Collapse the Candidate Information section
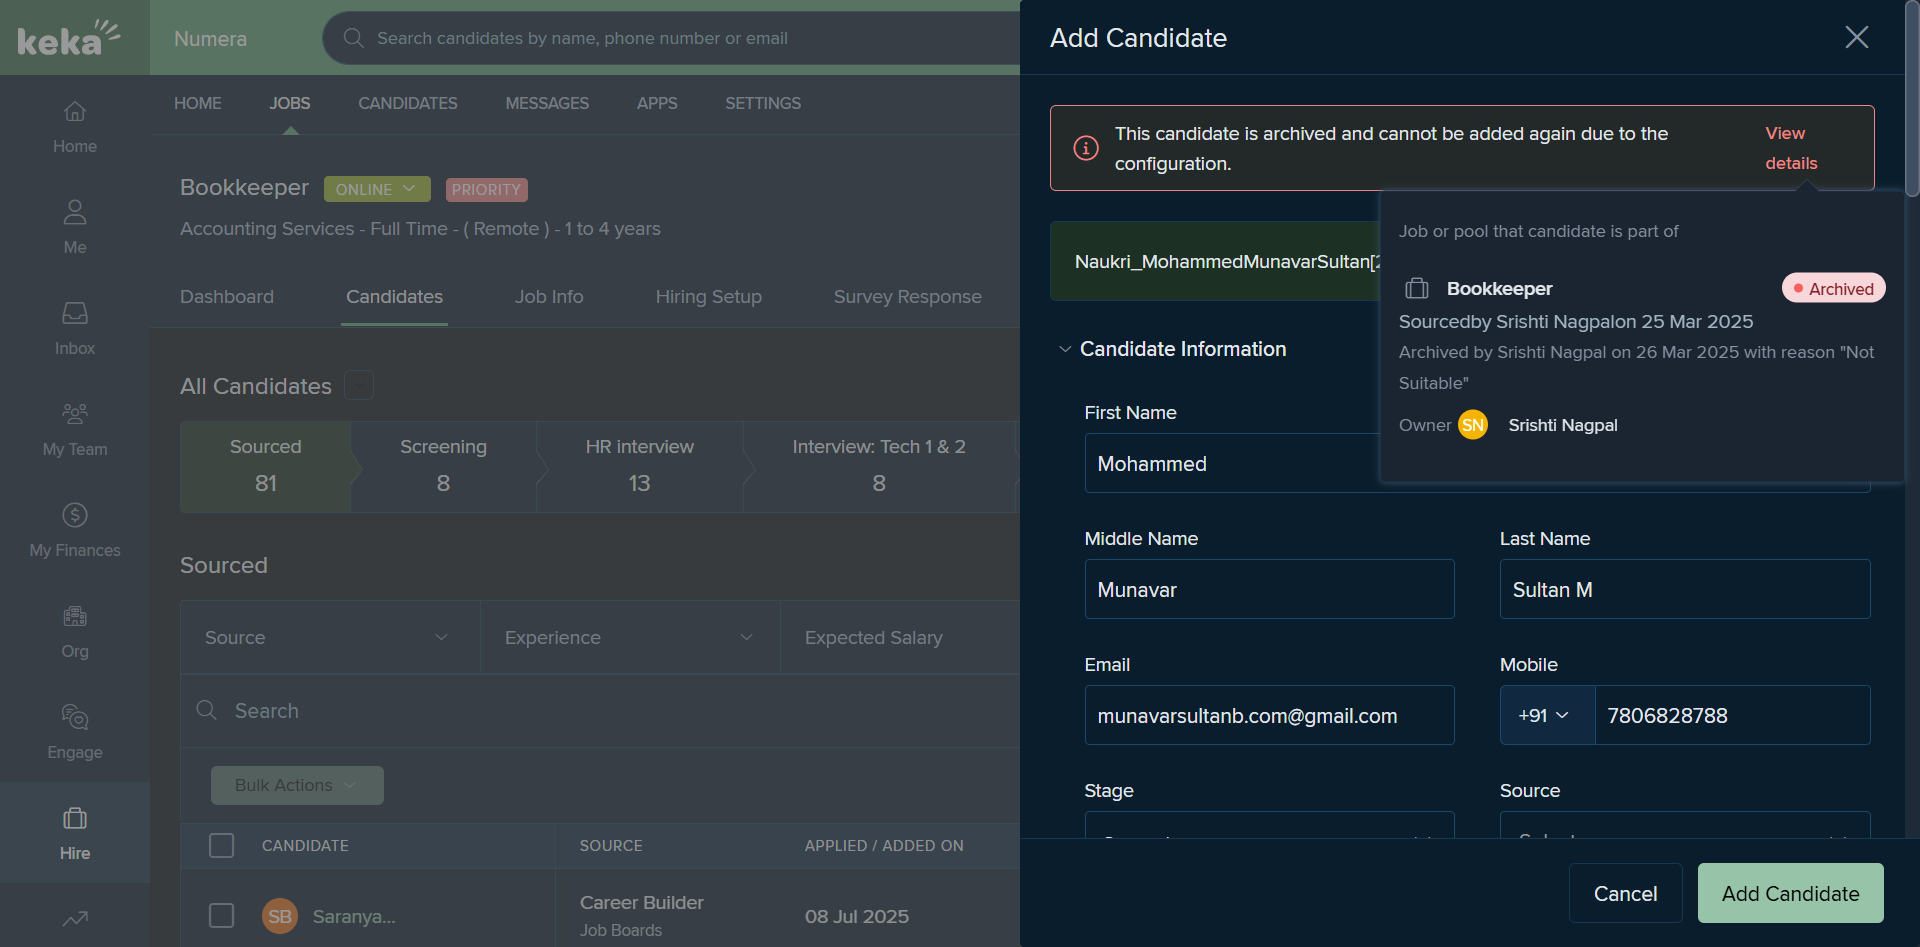Viewport: 1920px width, 947px height. [1065, 349]
